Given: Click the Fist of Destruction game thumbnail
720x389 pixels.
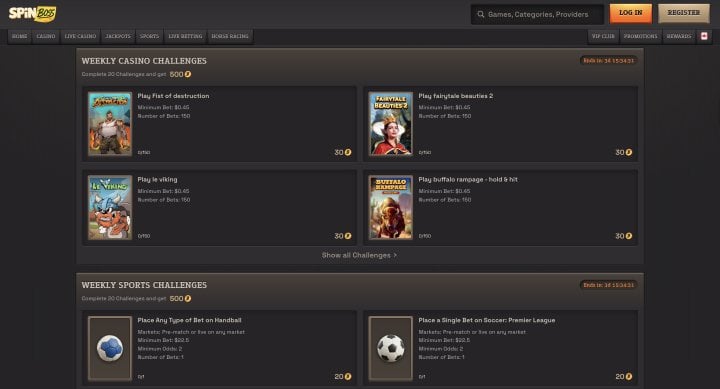Looking at the screenshot, I should point(110,124).
